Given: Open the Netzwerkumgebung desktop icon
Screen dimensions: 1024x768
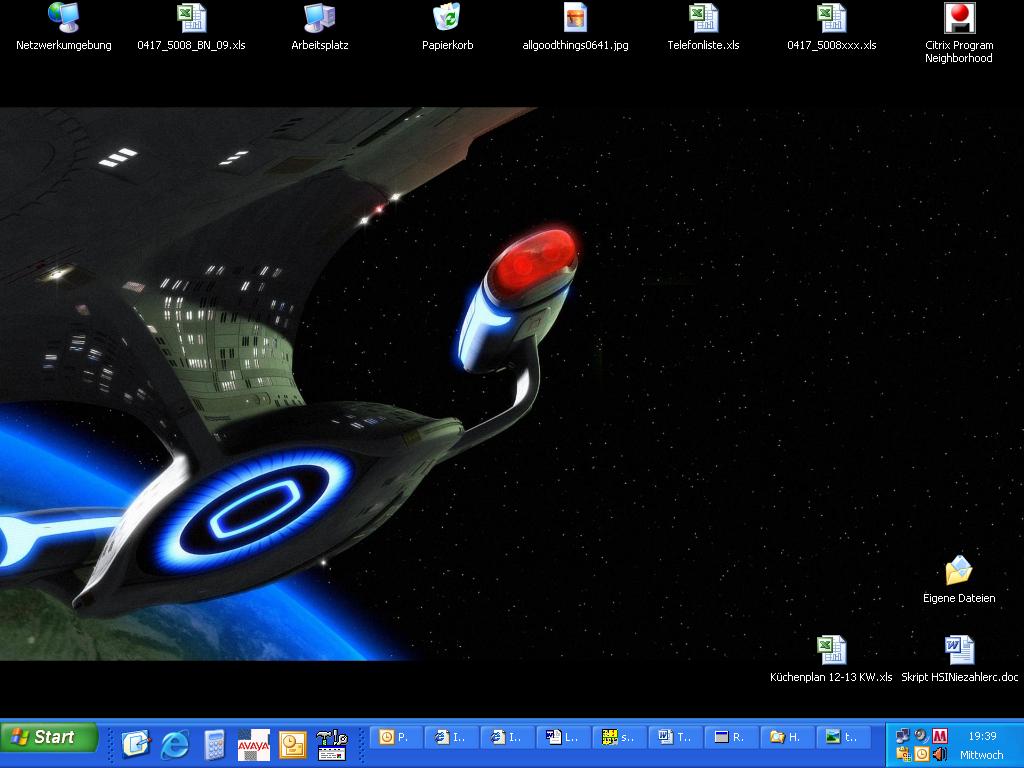Looking at the screenshot, I should 63,18.
